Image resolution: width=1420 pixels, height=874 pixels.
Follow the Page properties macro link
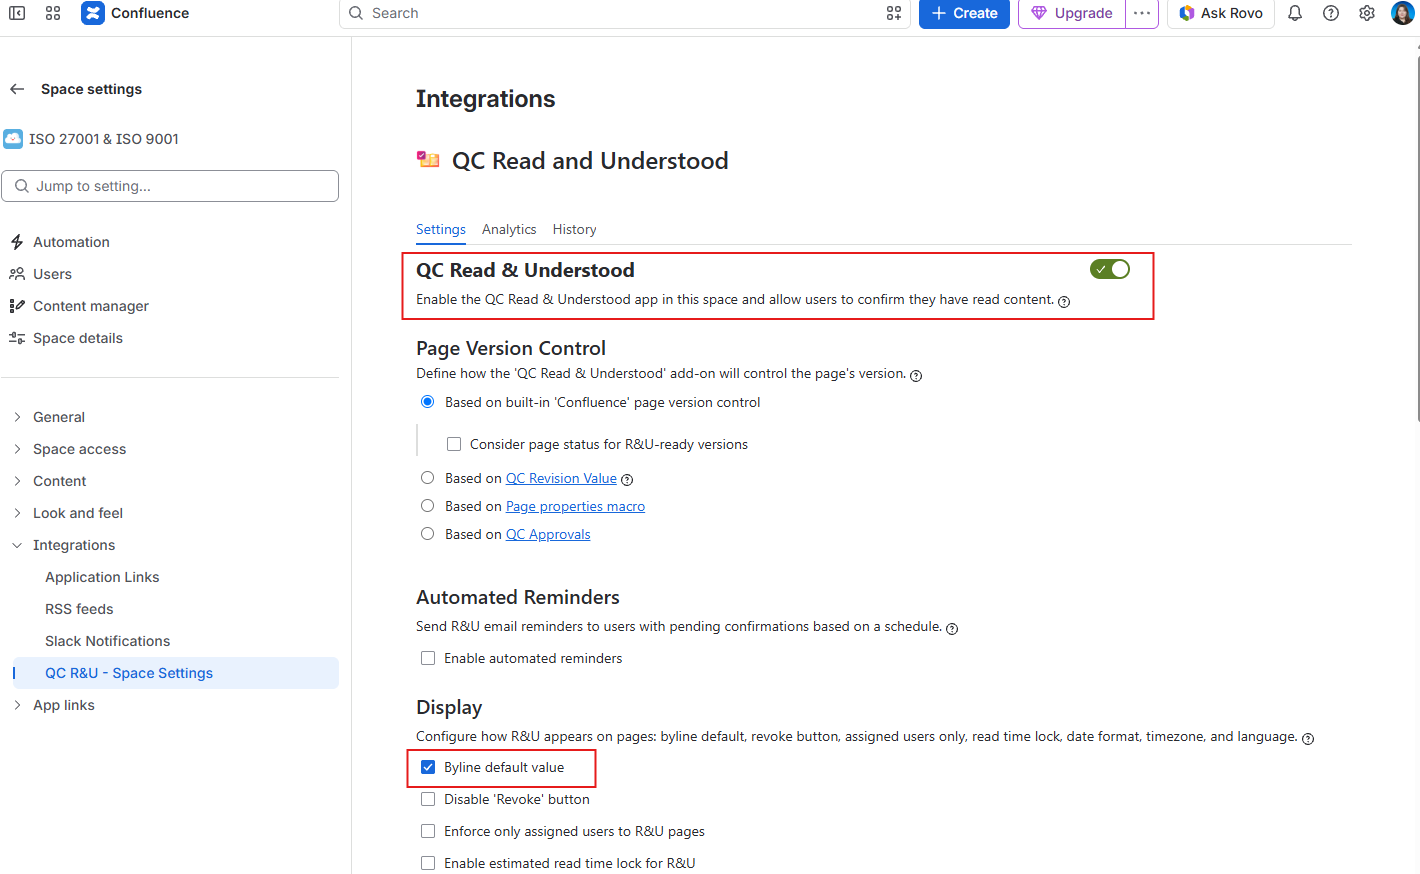click(575, 506)
